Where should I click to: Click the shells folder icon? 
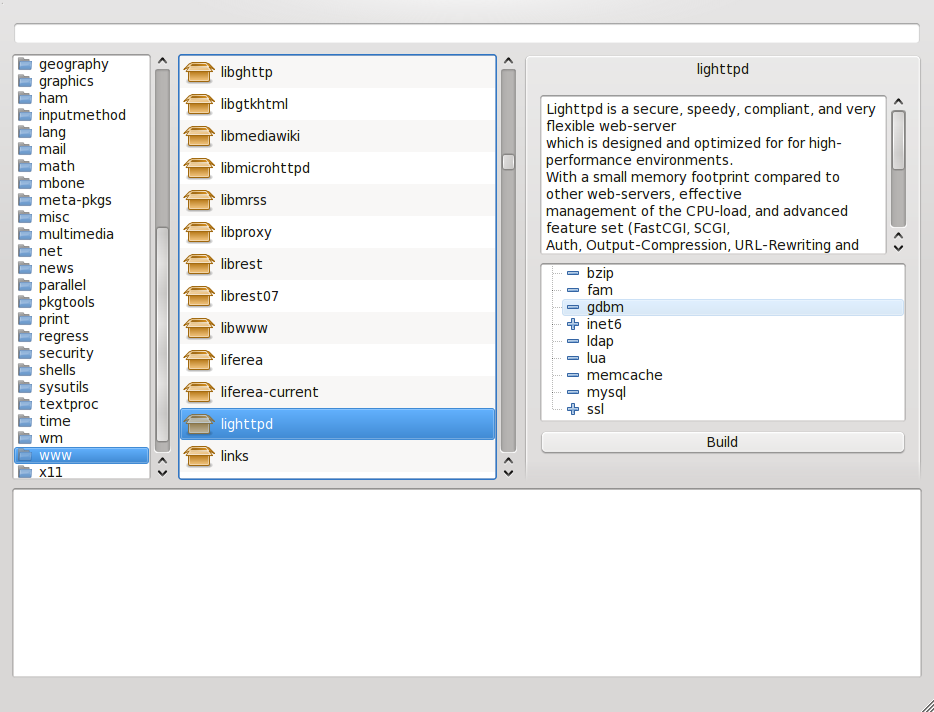point(25,371)
